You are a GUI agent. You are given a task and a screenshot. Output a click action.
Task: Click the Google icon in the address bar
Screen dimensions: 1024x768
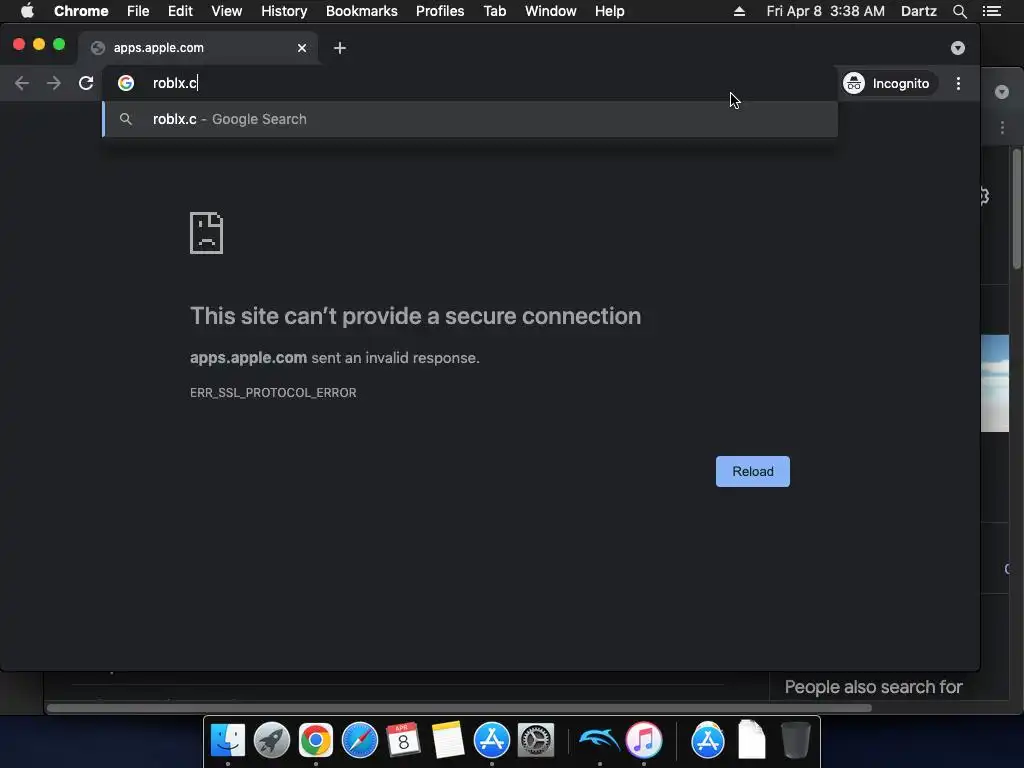125,83
